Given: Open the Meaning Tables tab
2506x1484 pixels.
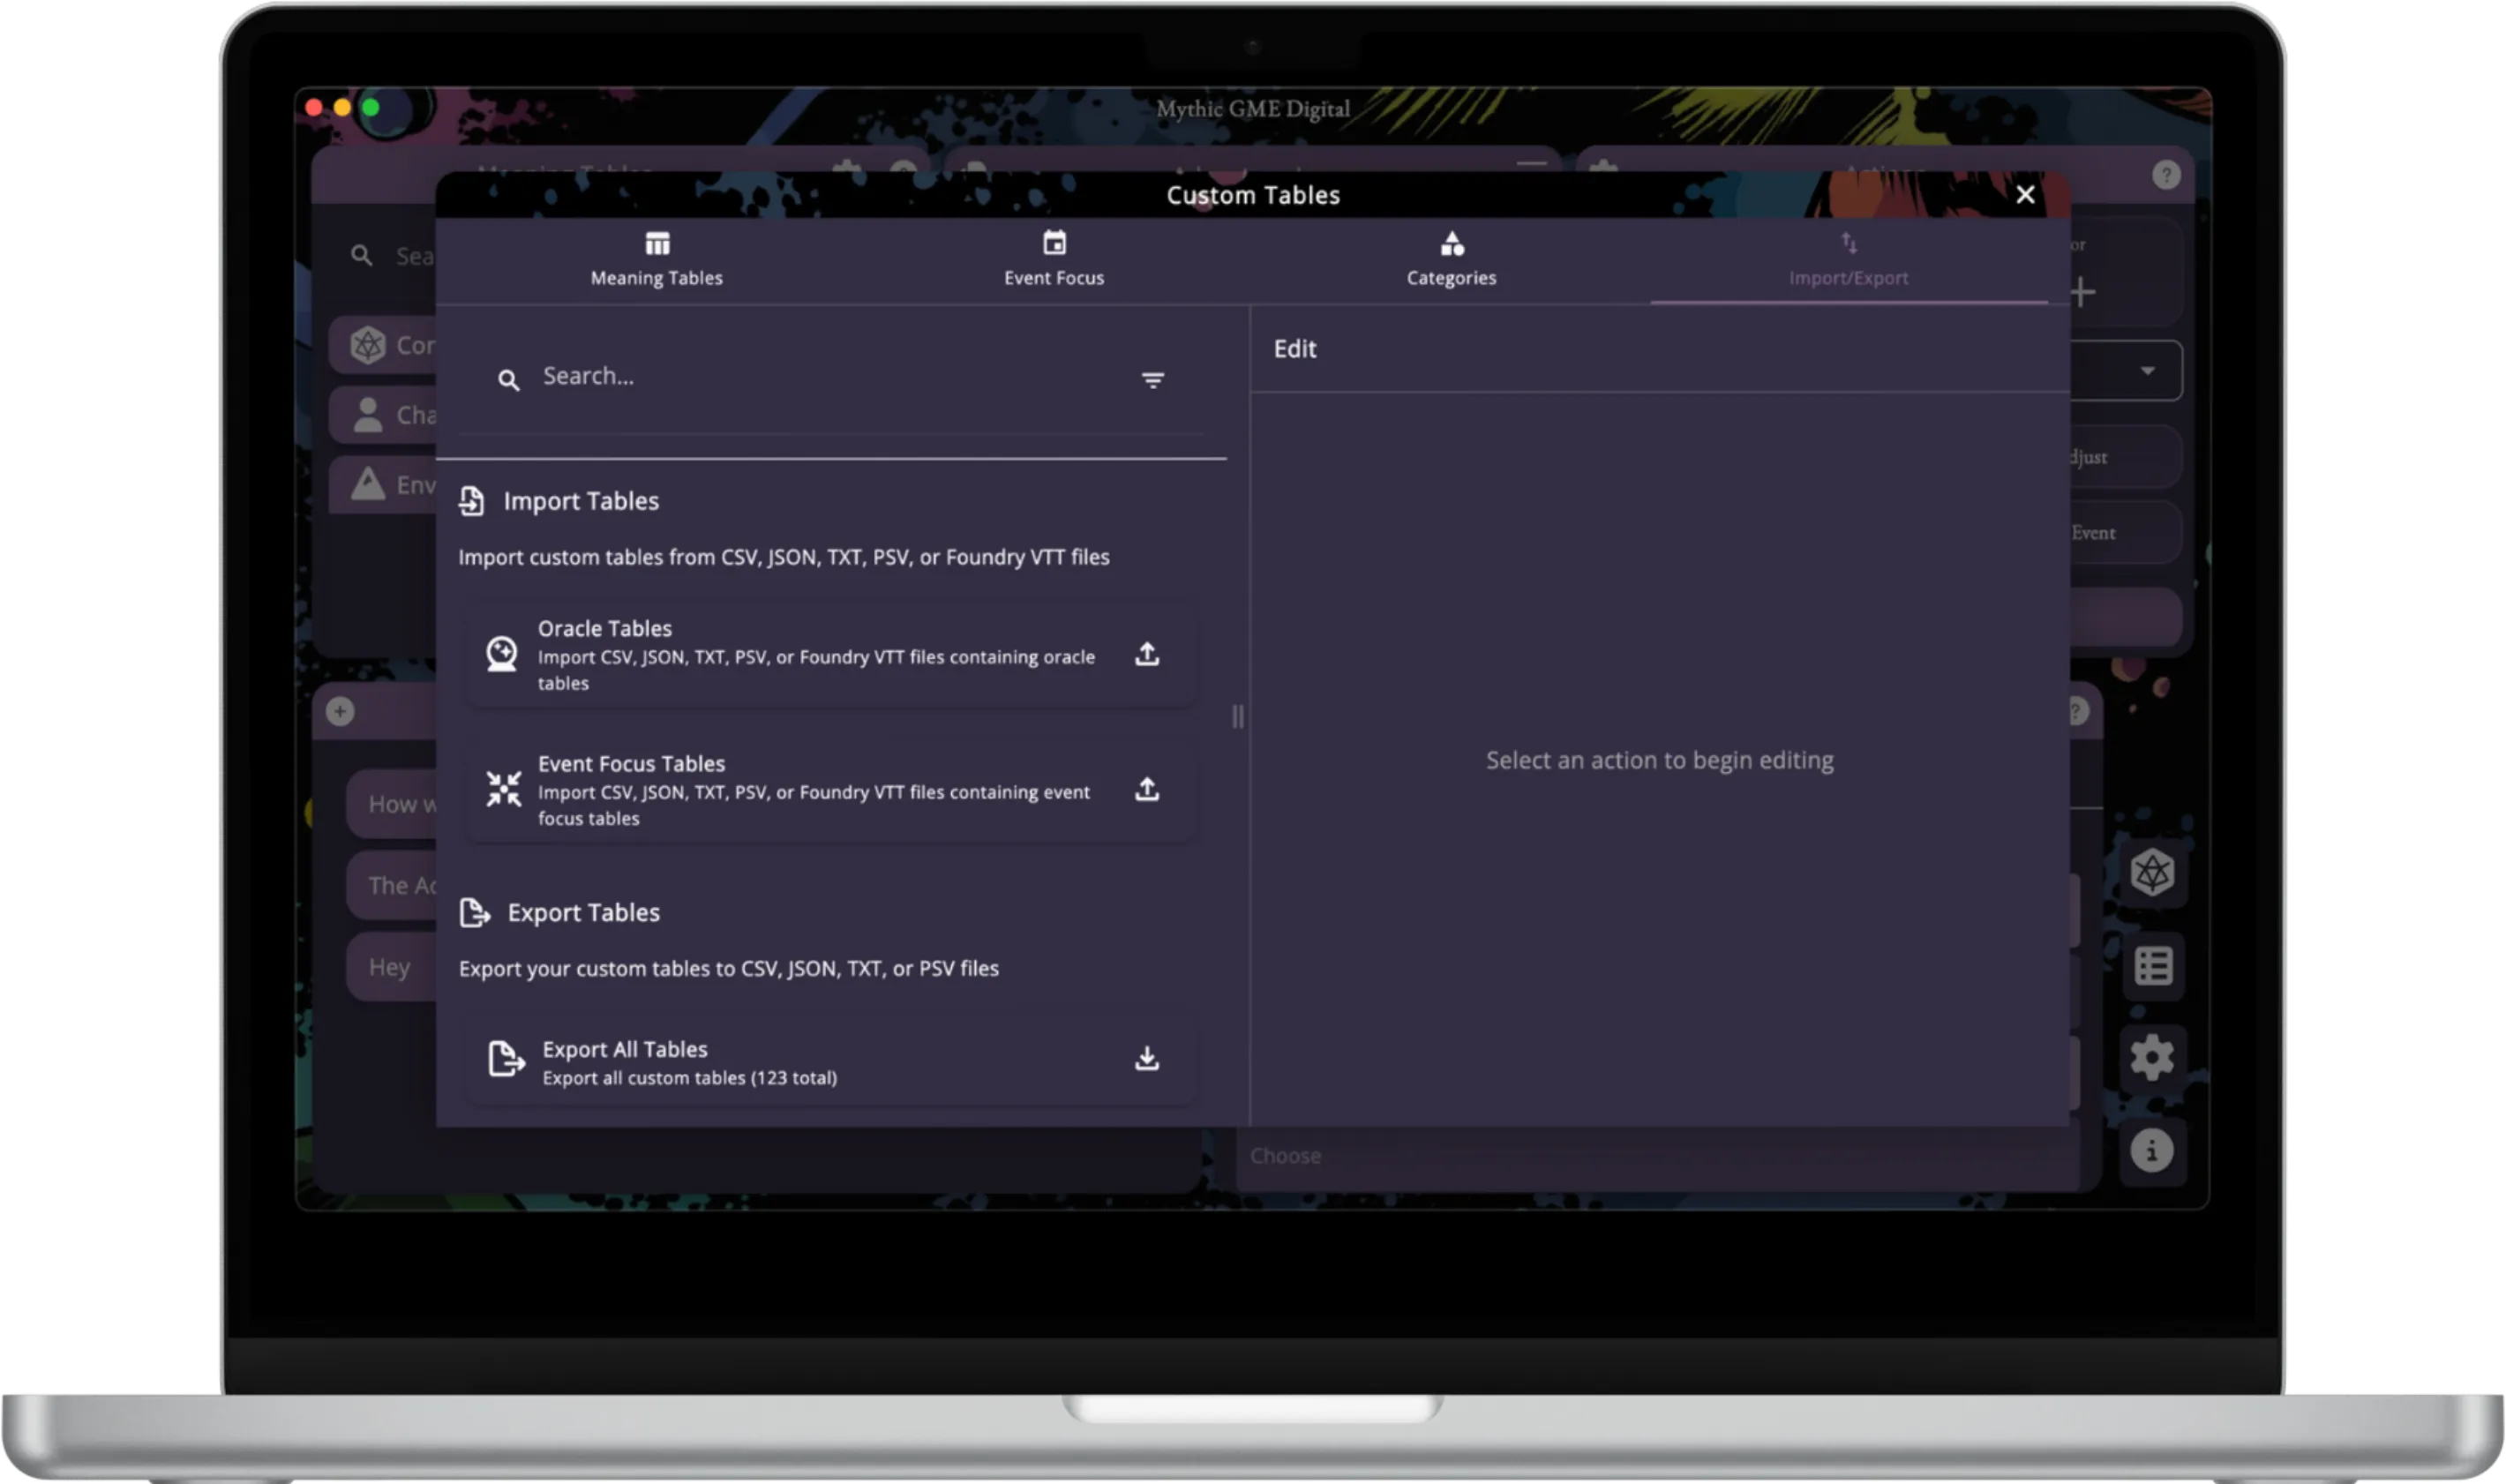Looking at the screenshot, I should (x=656, y=259).
